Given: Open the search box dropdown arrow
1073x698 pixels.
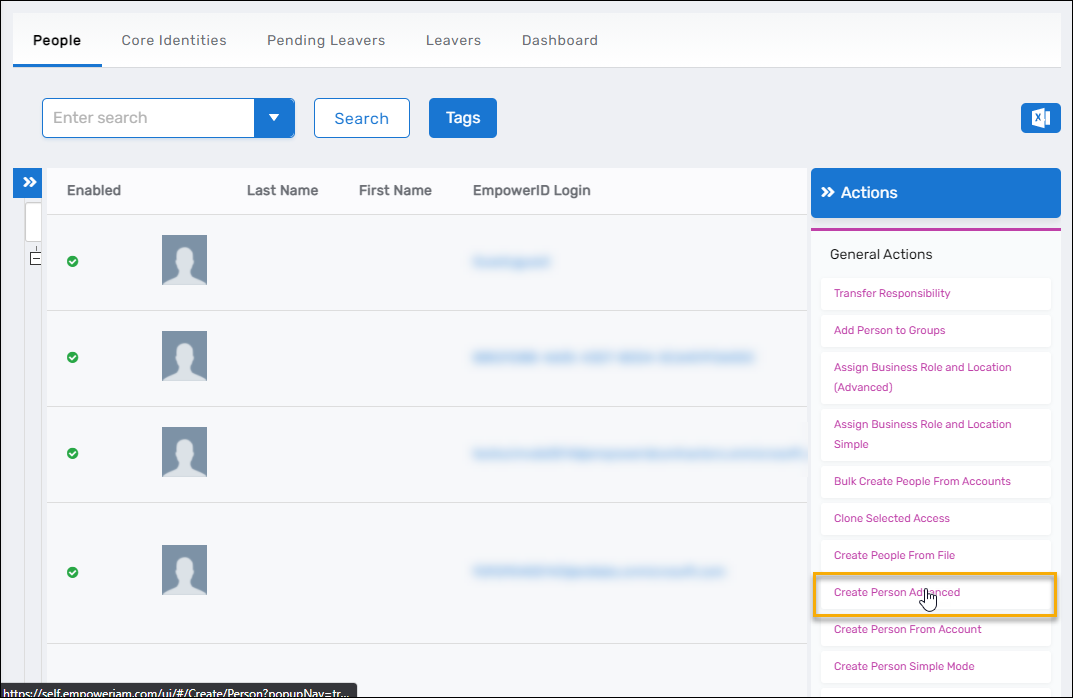Looking at the screenshot, I should pos(274,118).
